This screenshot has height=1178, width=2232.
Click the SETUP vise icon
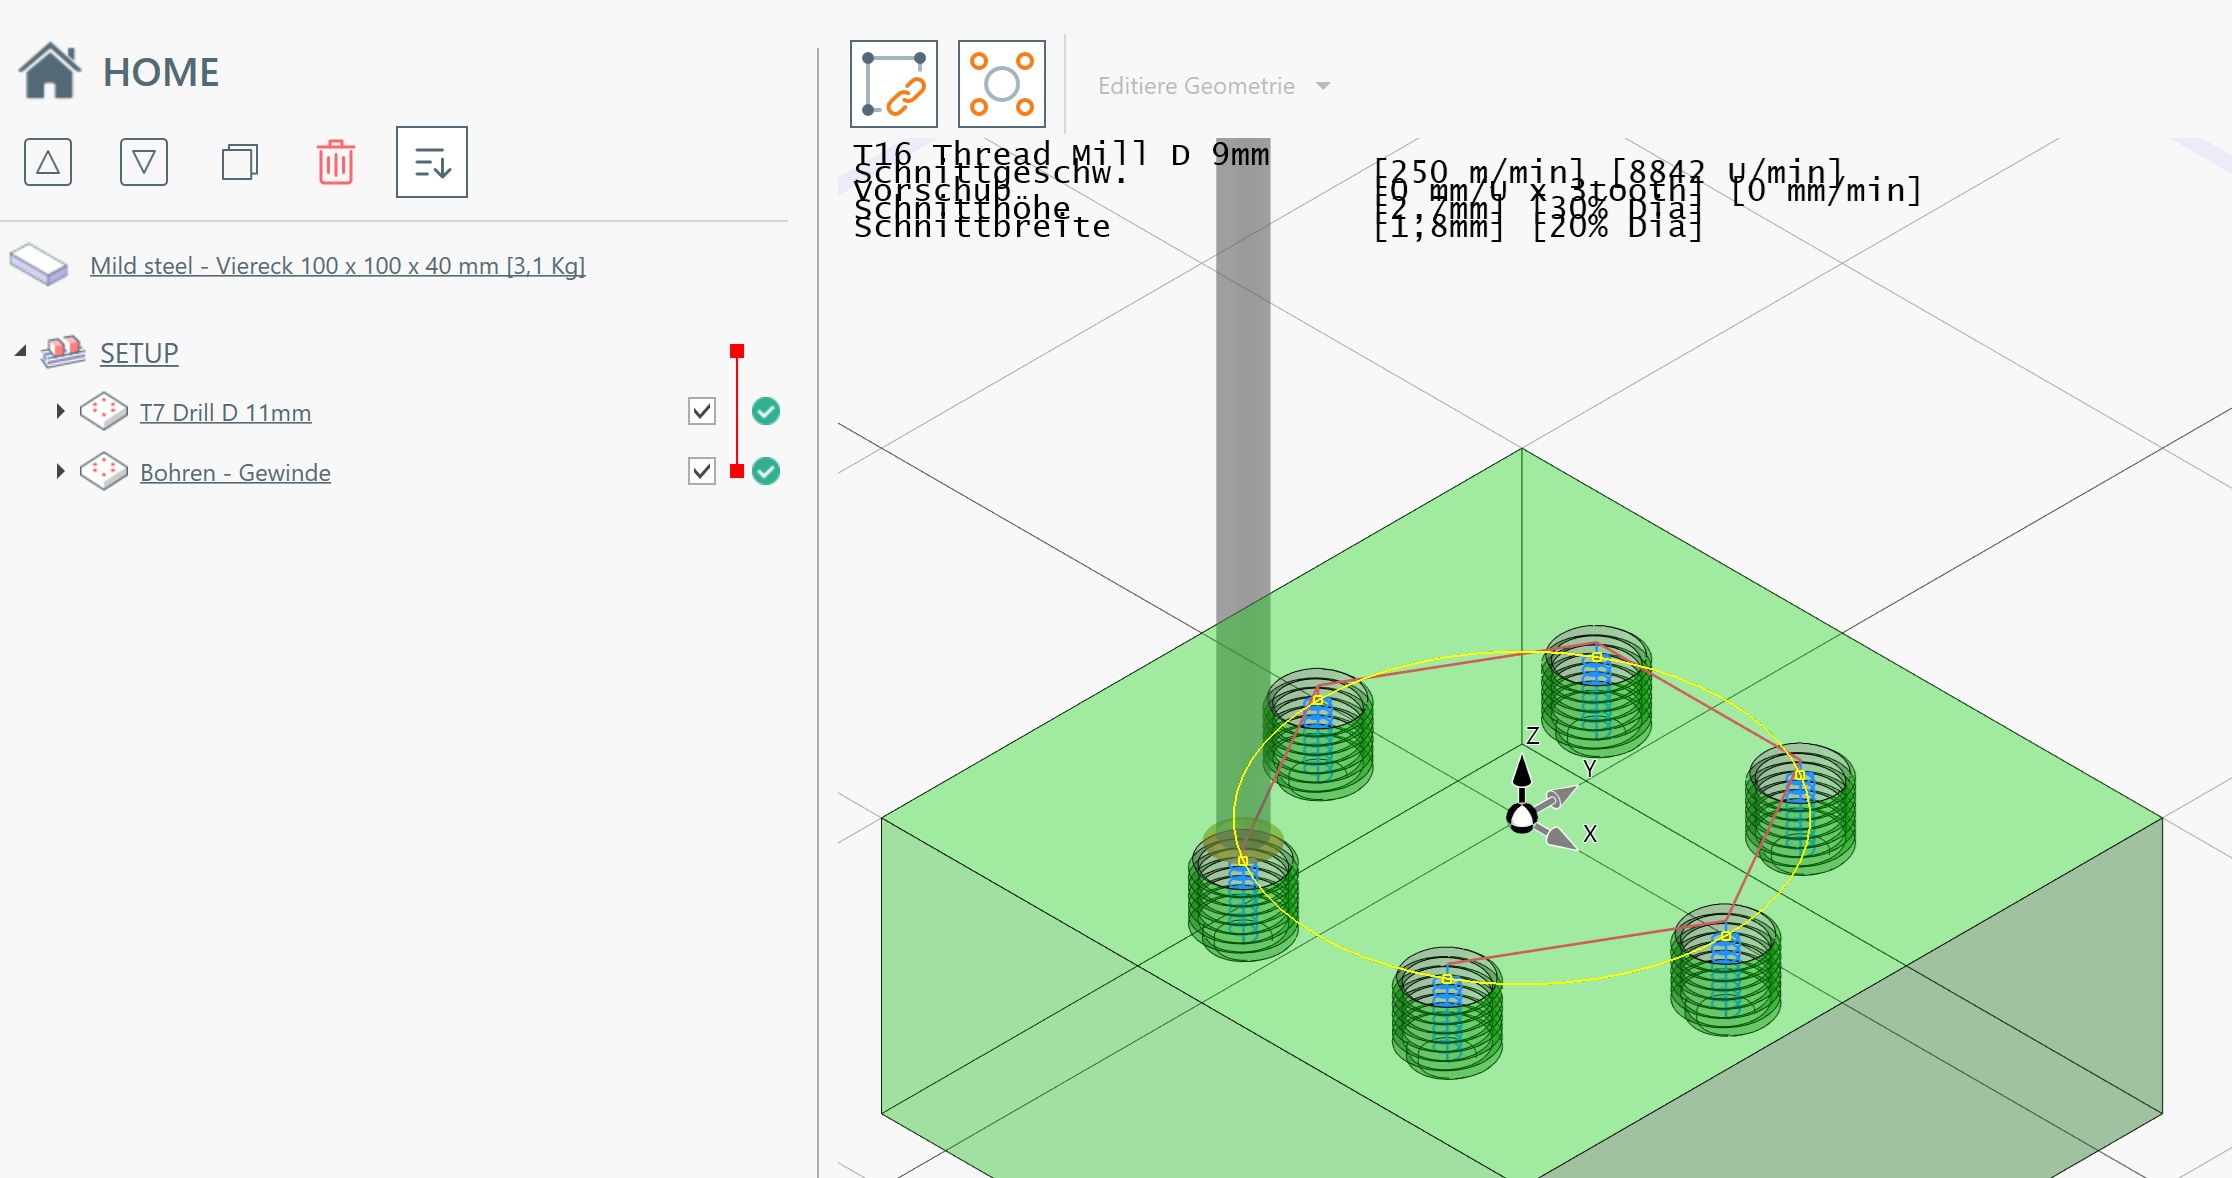pos(63,352)
